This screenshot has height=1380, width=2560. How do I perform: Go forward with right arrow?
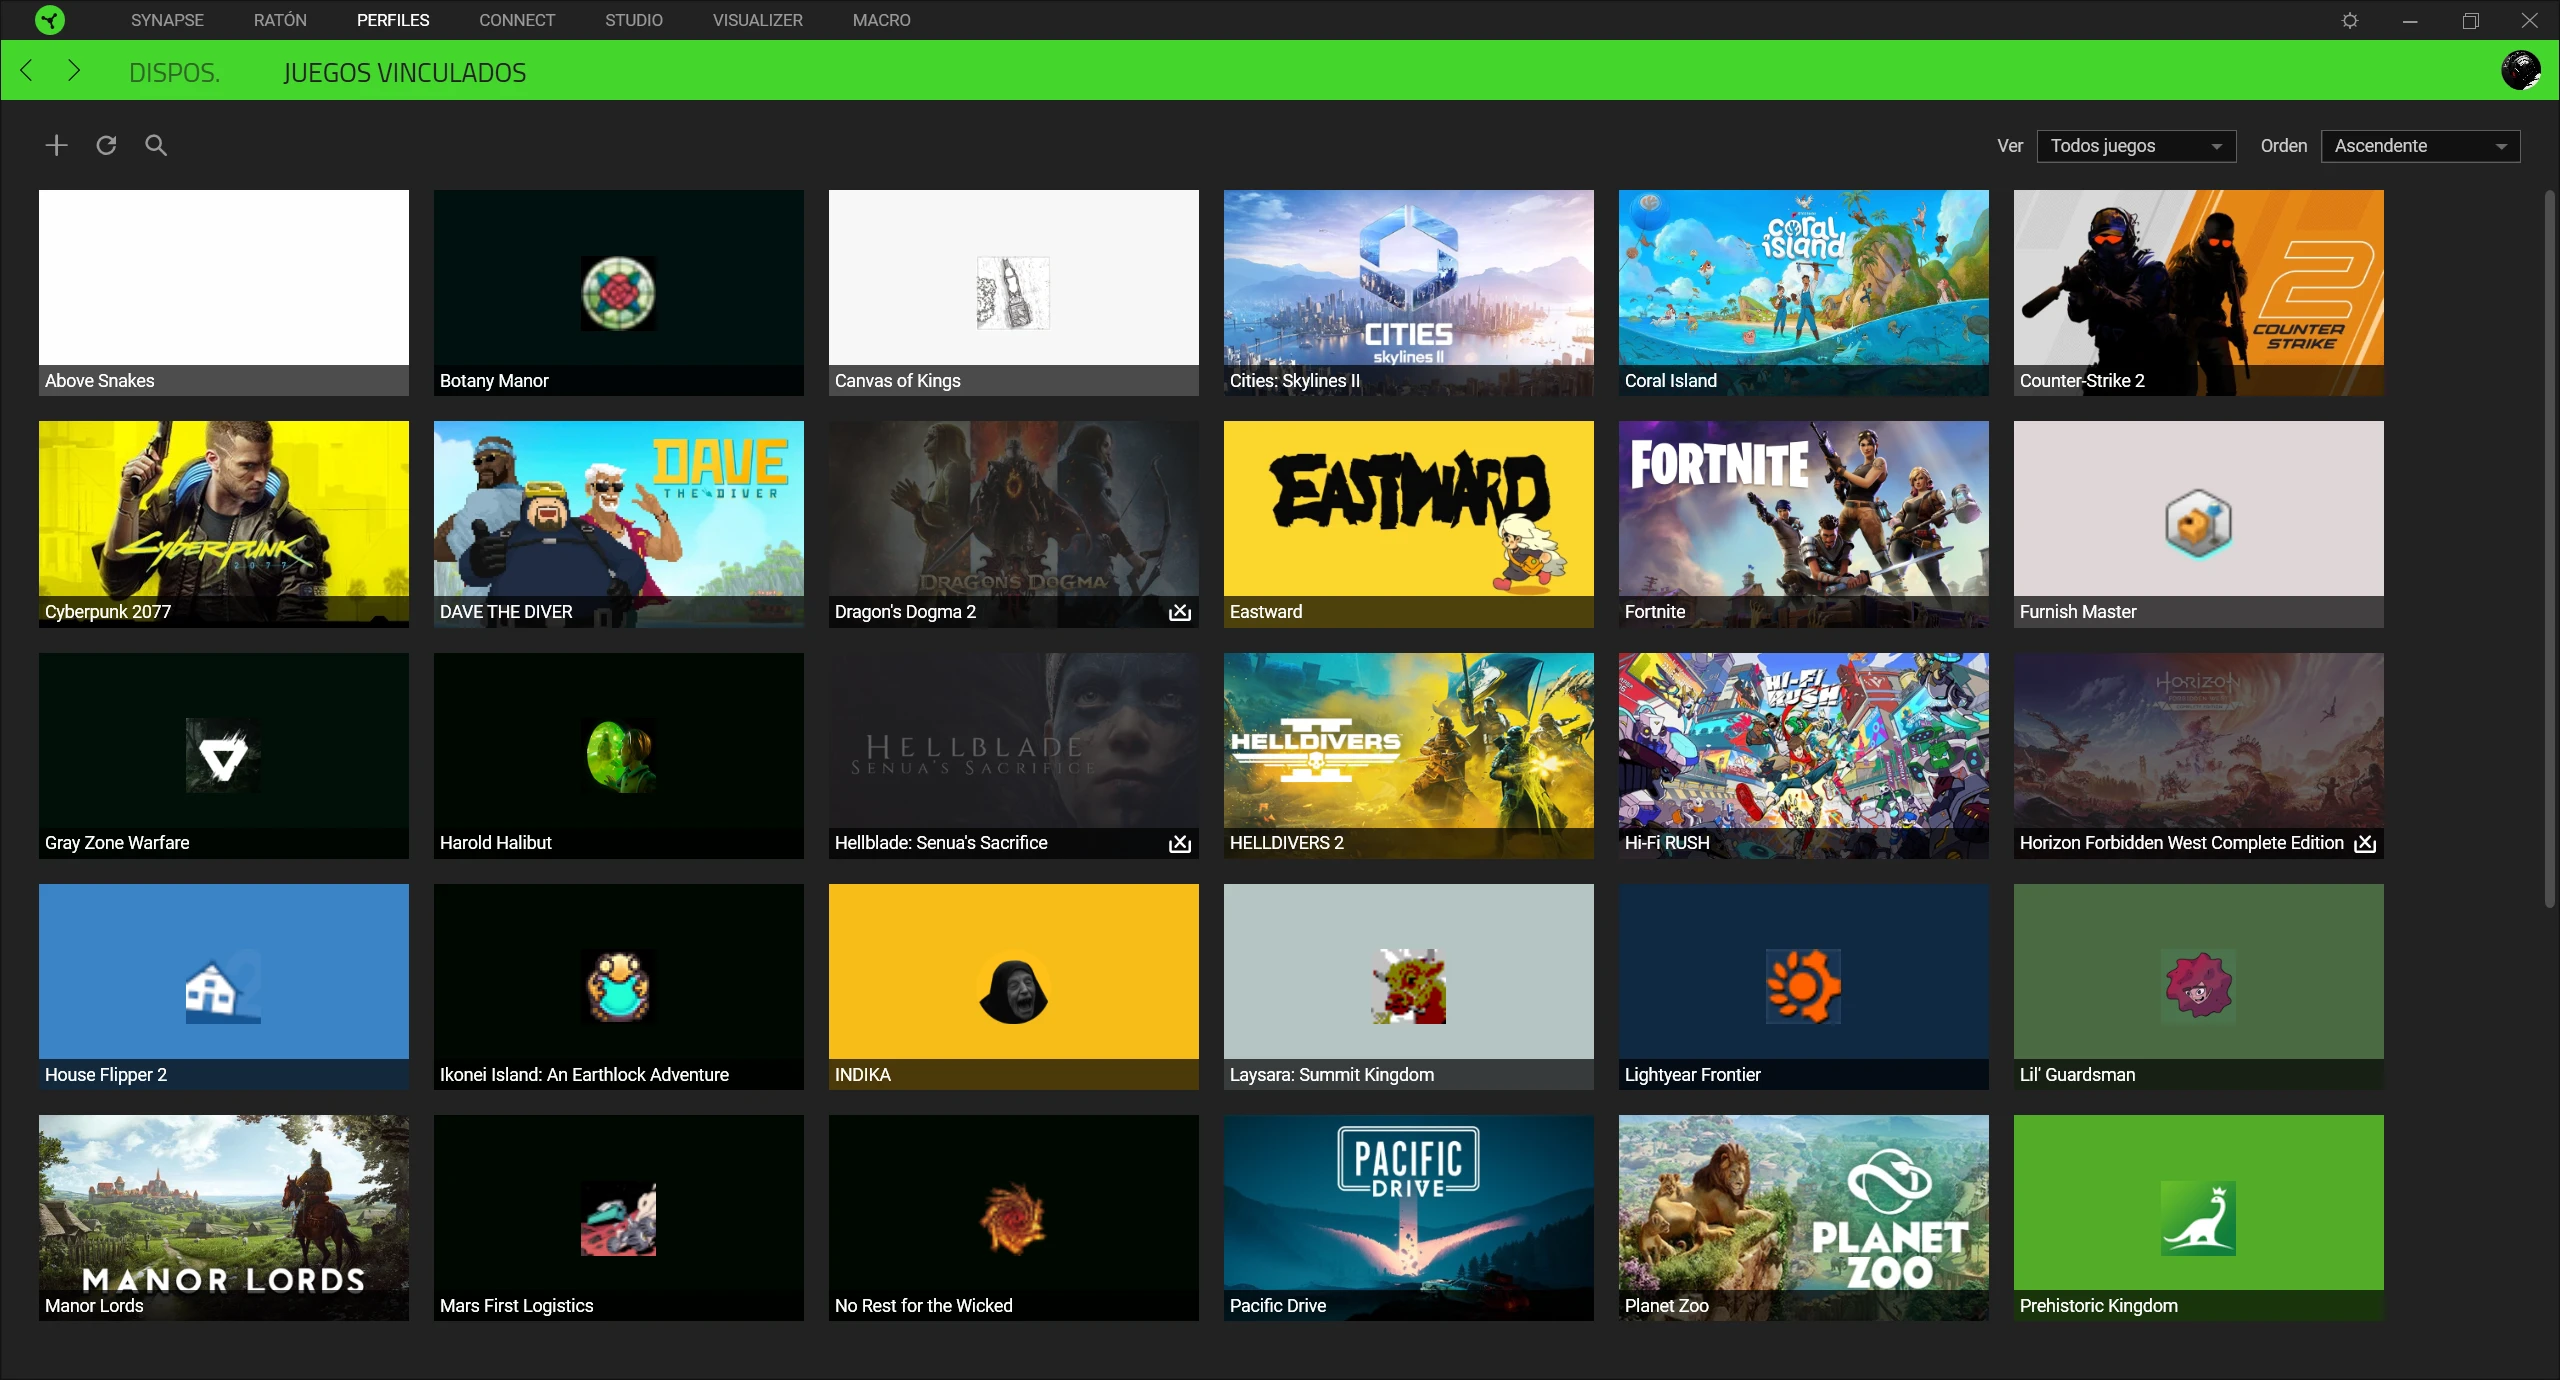click(x=73, y=70)
